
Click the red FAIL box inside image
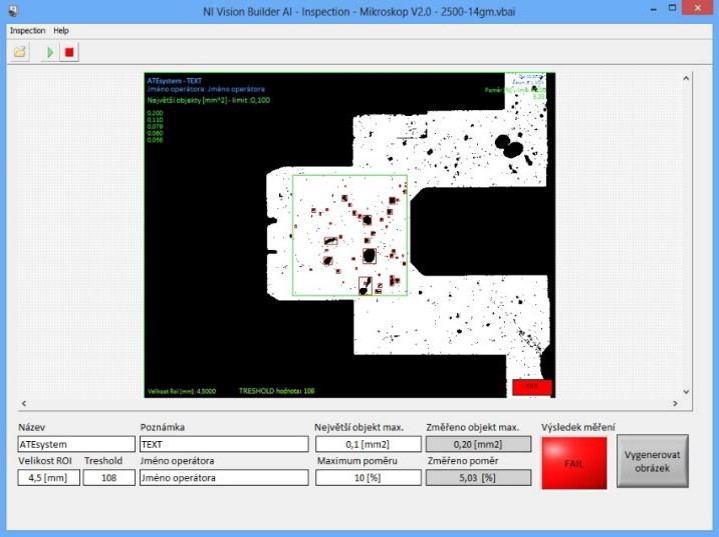532,387
